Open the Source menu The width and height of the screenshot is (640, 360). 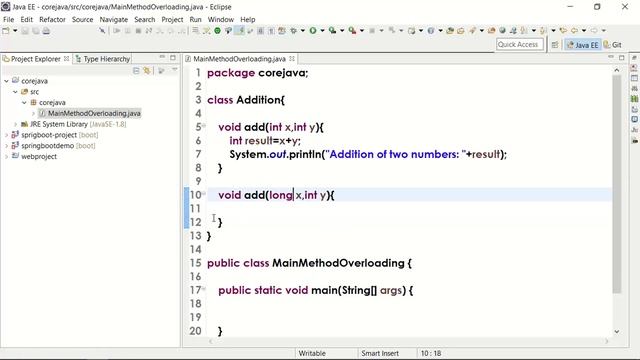pyautogui.click(x=82, y=19)
